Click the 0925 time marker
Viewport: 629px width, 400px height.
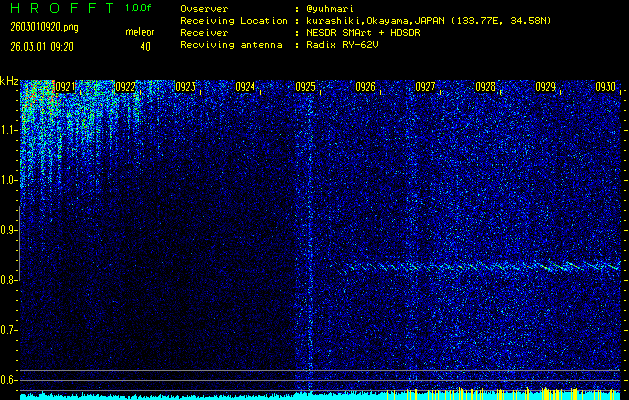[305, 87]
